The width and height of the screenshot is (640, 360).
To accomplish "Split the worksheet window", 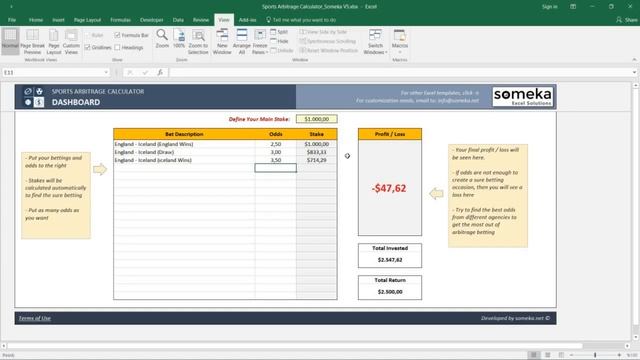I will [279, 32].
